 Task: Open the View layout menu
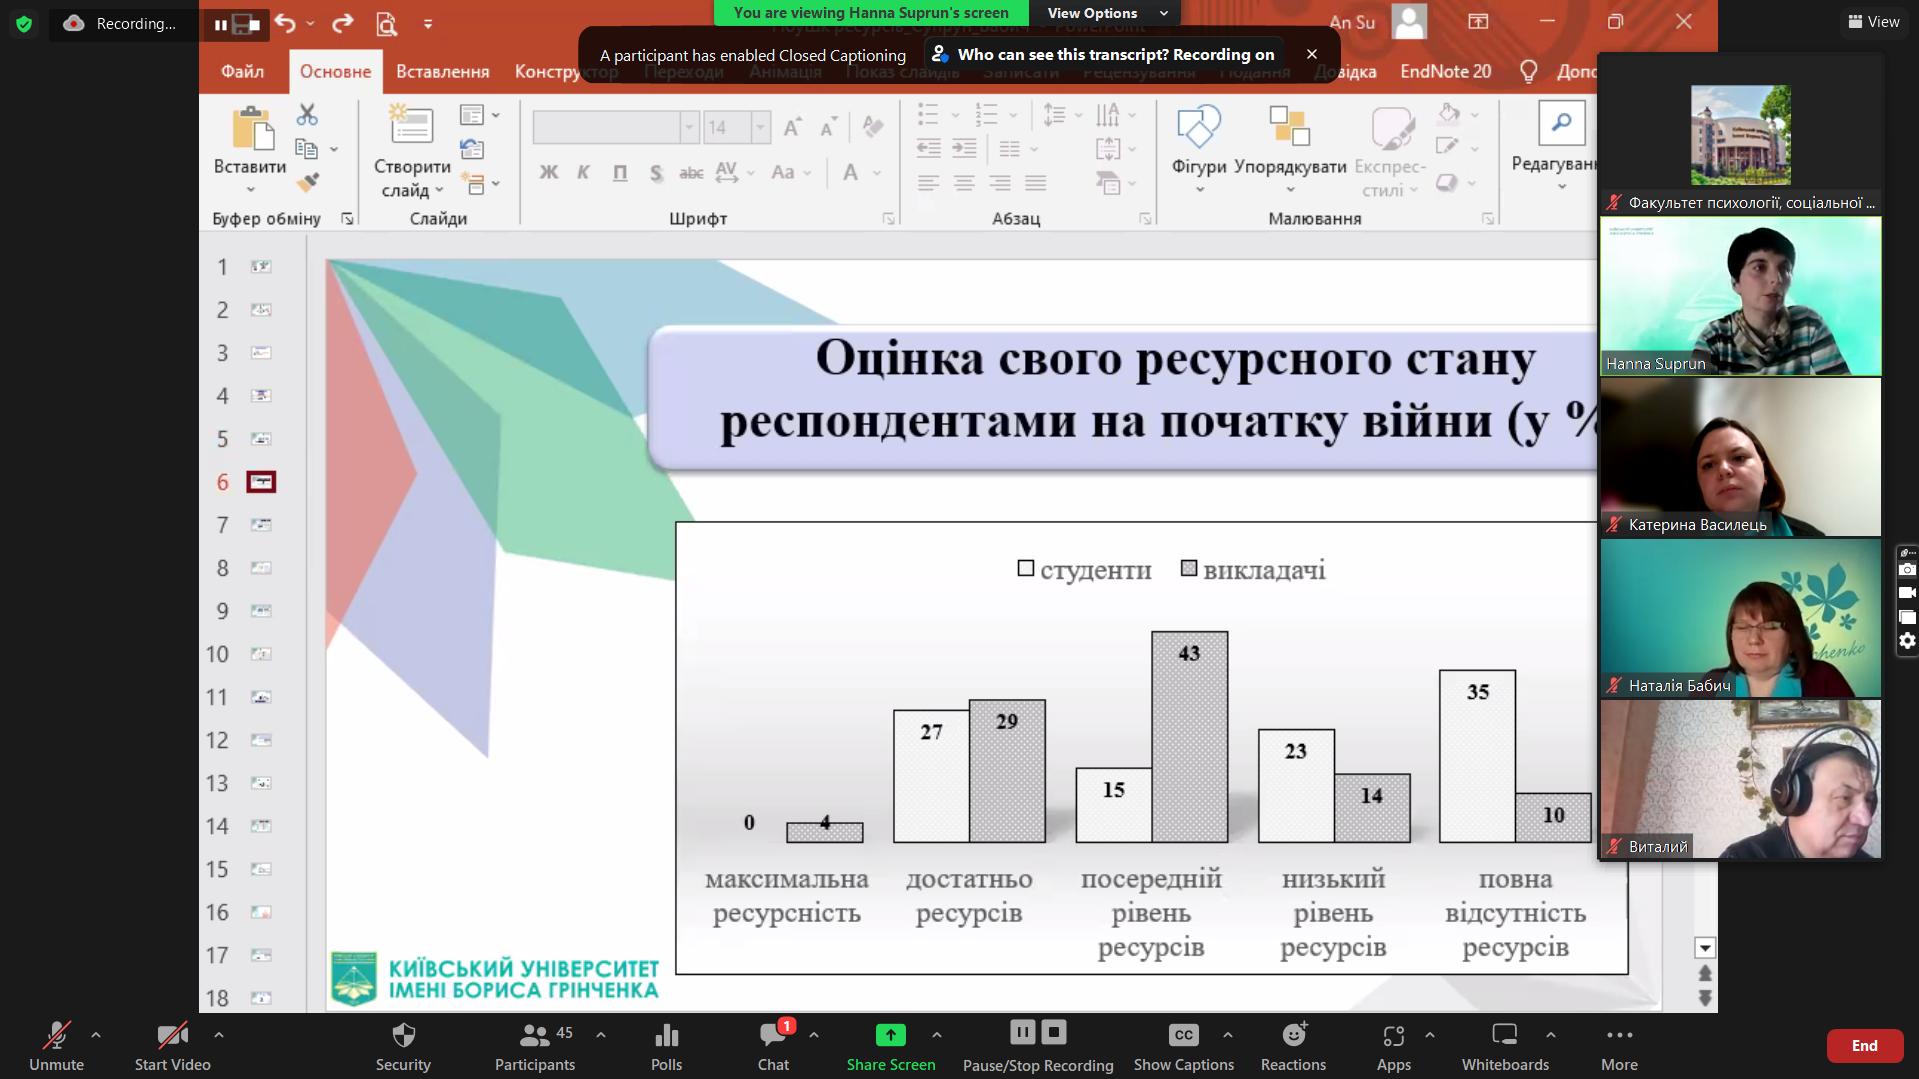point(1874,22)
